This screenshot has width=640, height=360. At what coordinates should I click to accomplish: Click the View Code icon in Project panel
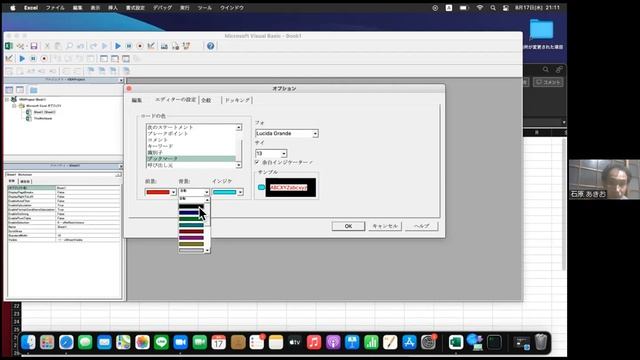[x=9, y=90]
